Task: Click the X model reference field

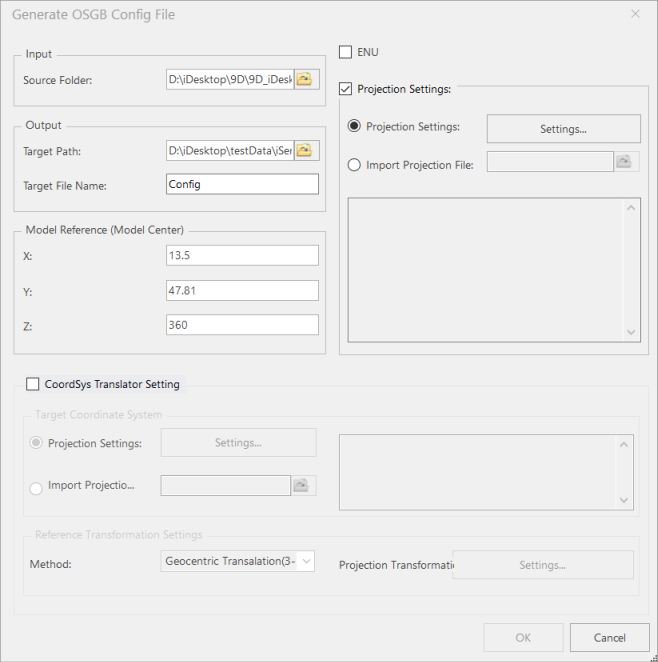Action: tap(242, 255)
